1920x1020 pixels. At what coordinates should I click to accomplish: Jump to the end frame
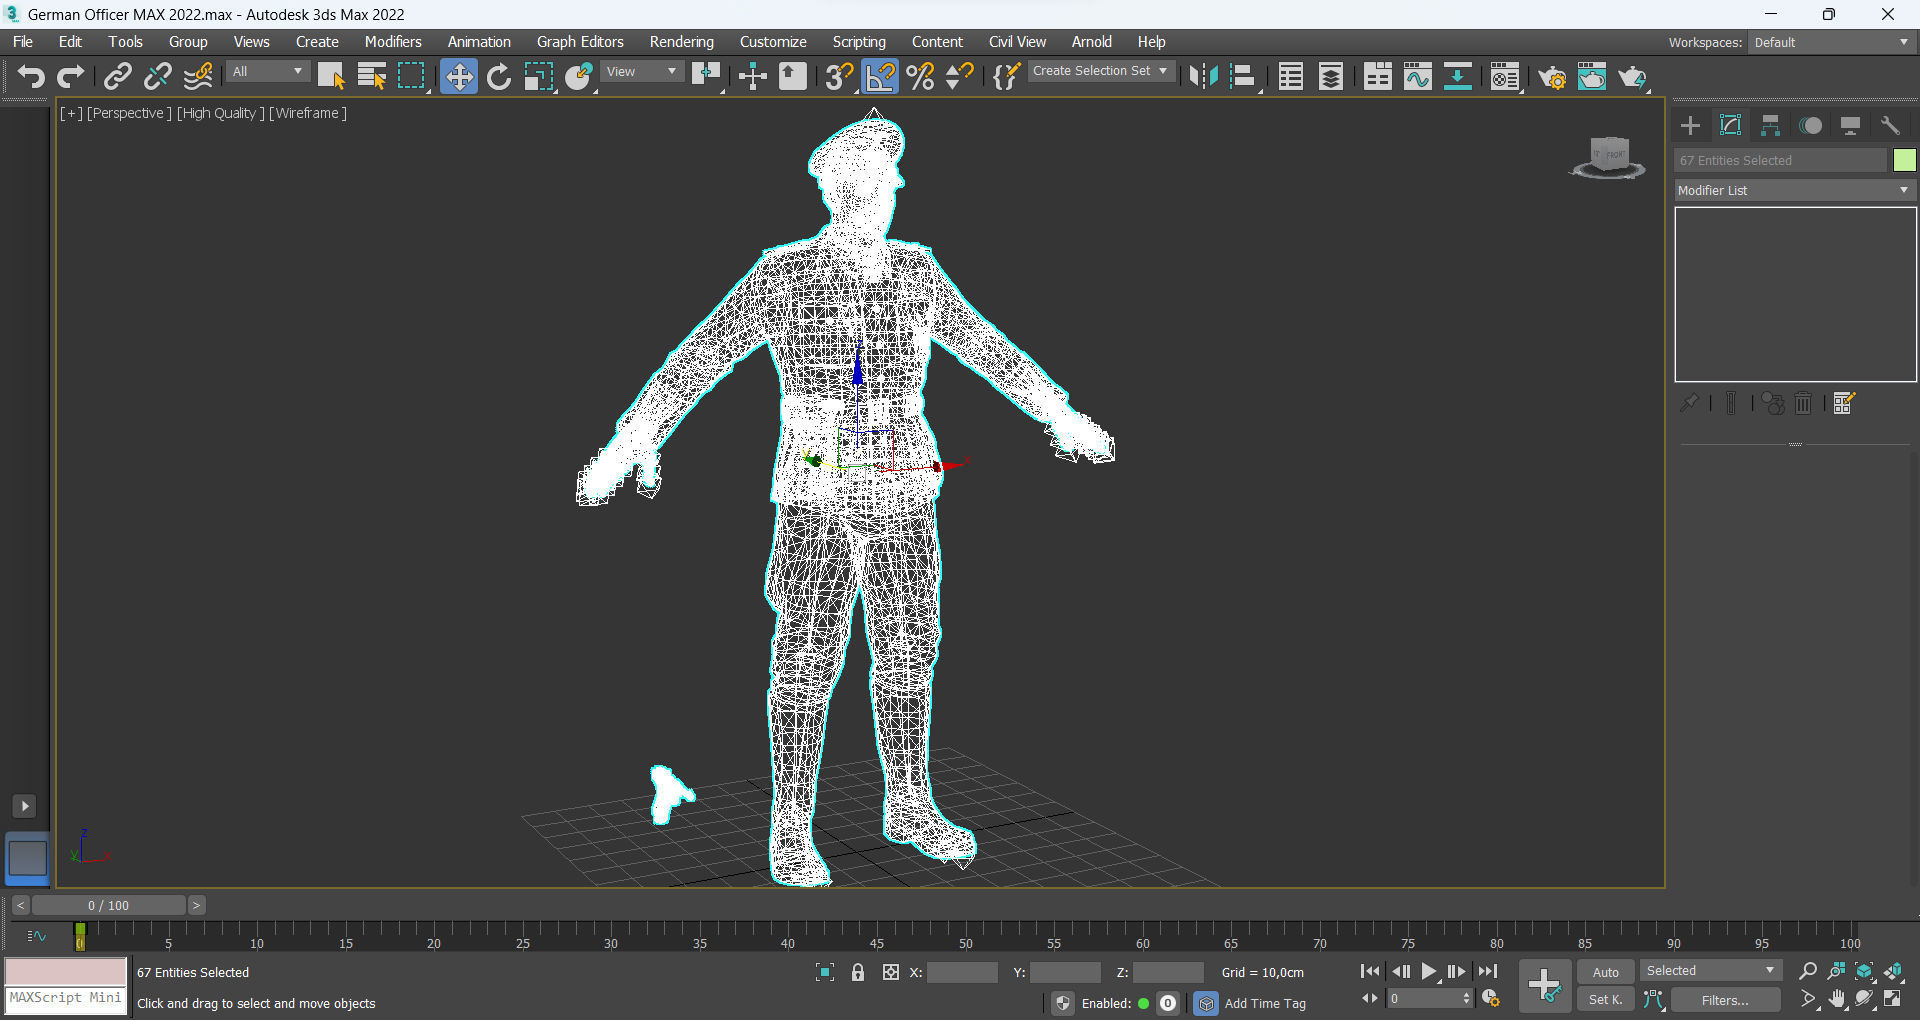[1488, 971]
